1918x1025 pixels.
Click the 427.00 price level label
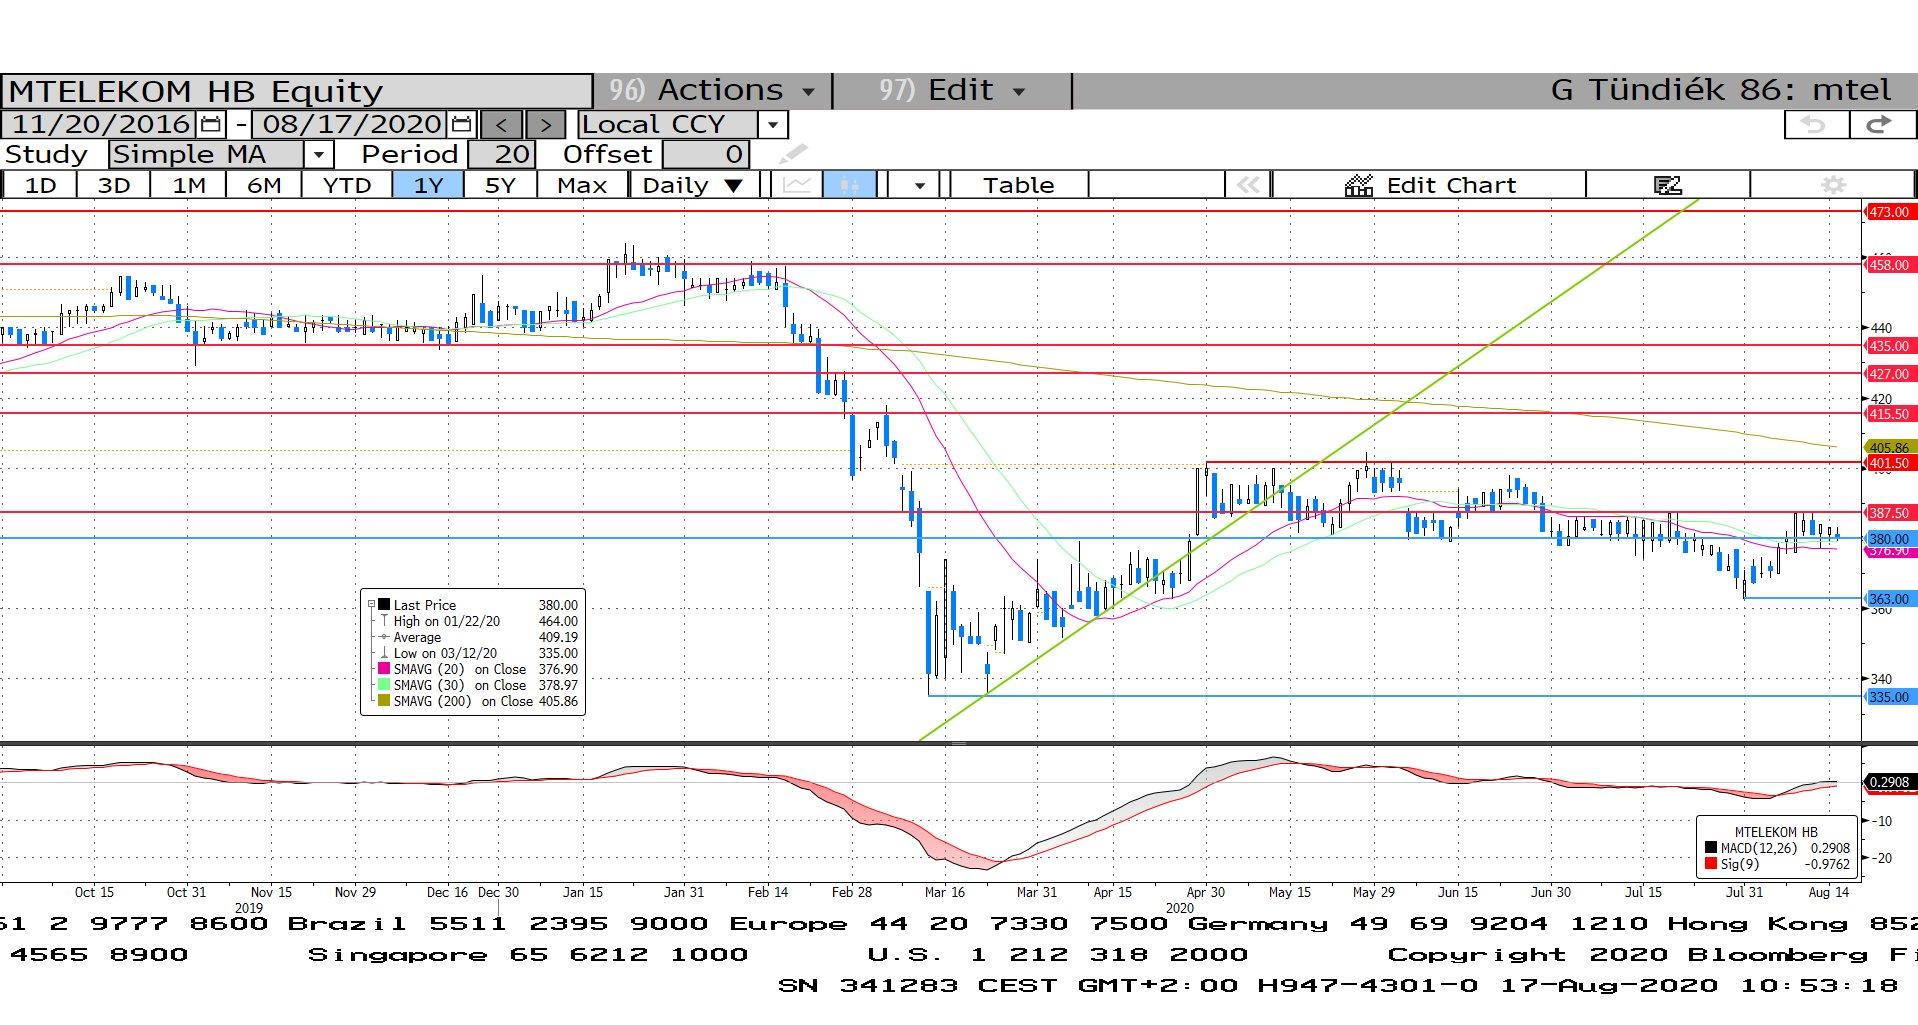click(x=1889, y=374)
